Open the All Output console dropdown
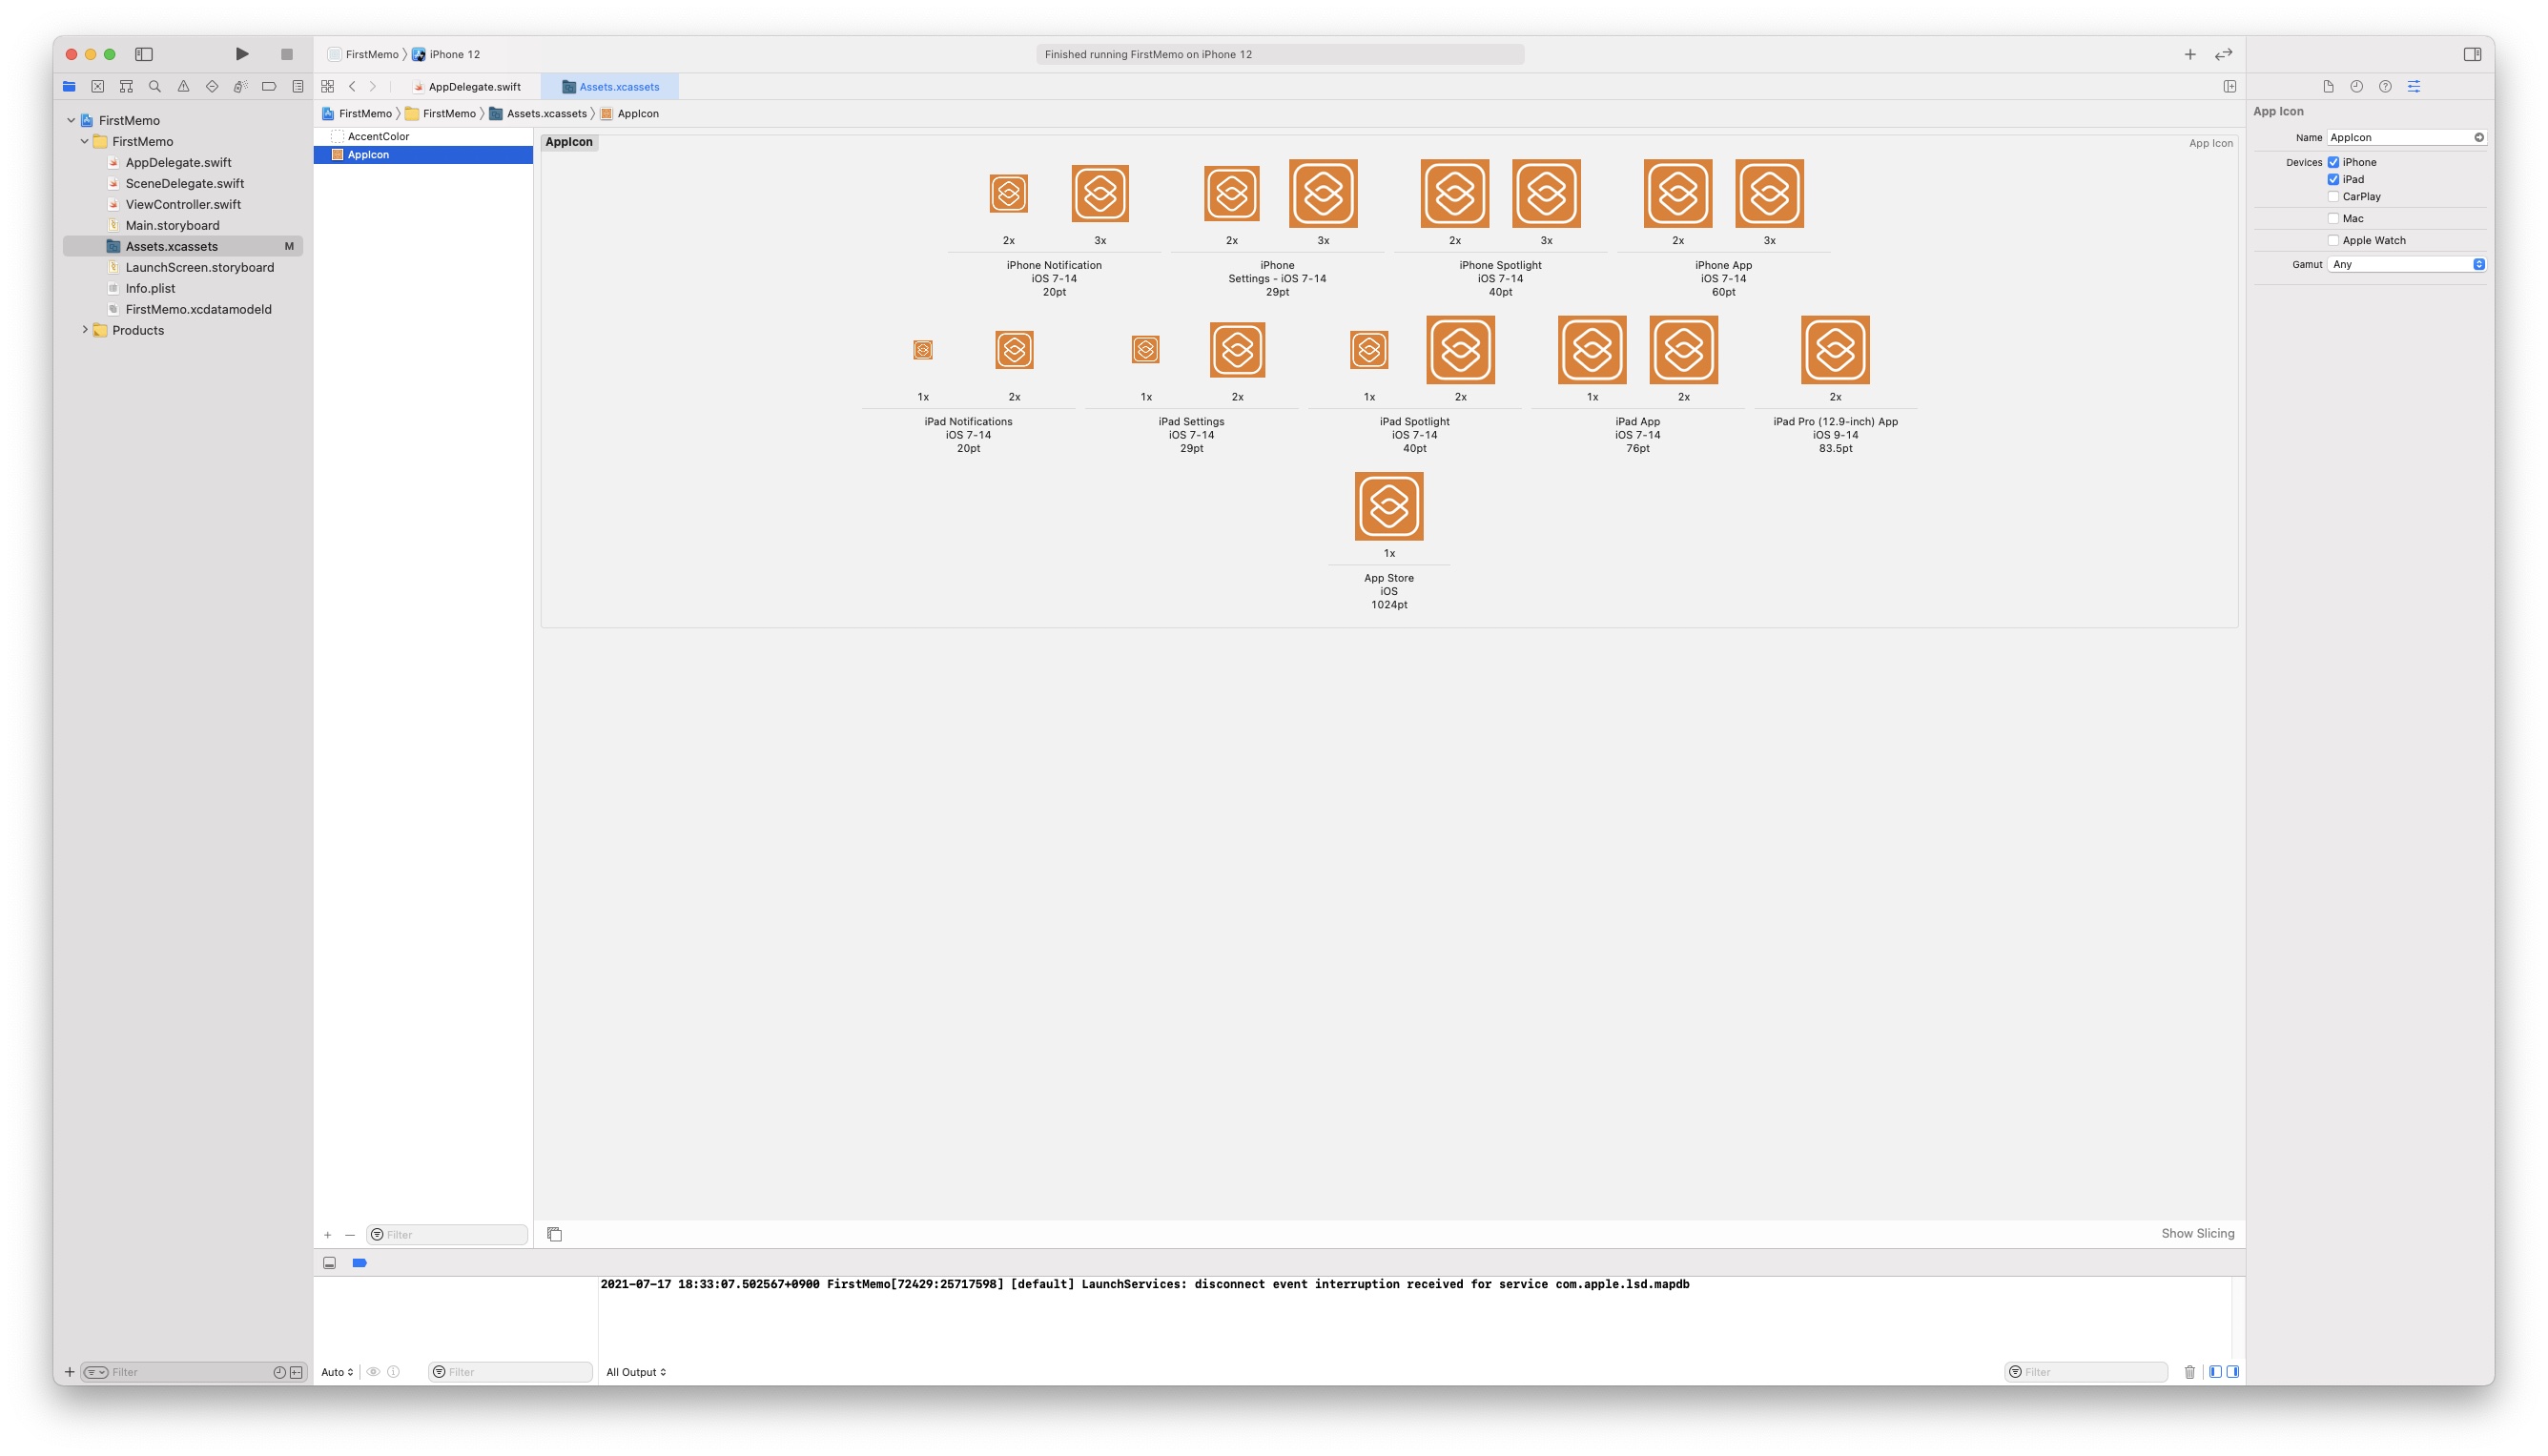This screenshot has width=2548, height=1456. click(x=636, y=1372)
